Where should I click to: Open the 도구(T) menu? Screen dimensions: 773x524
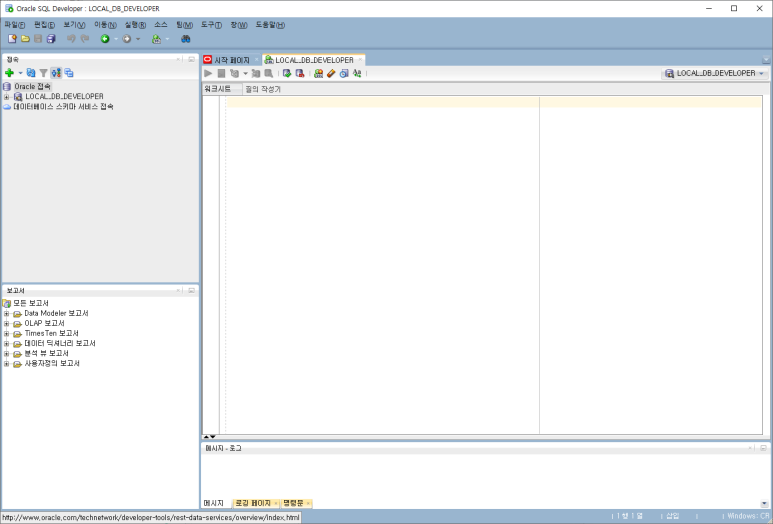click(211, 25)
